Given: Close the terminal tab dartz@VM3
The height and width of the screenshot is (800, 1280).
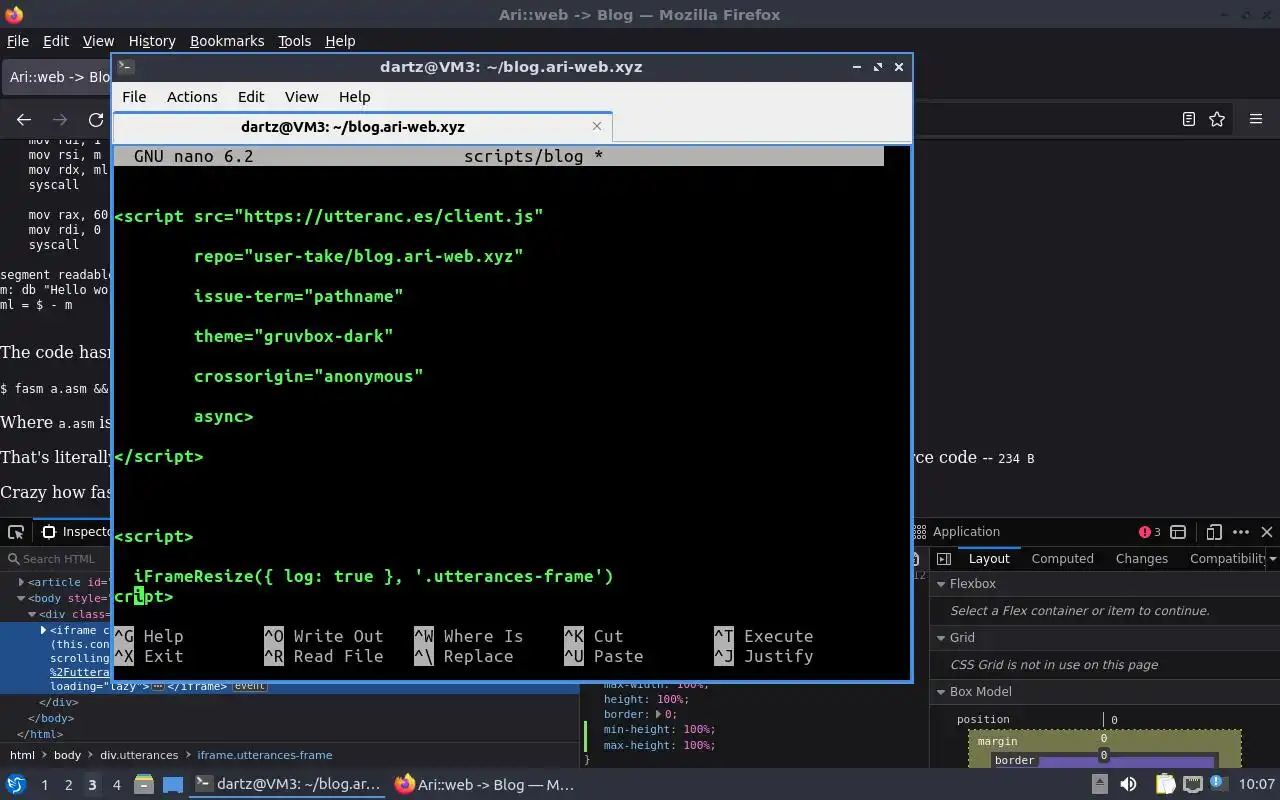Looking at the screenshot, I should 597,126.
